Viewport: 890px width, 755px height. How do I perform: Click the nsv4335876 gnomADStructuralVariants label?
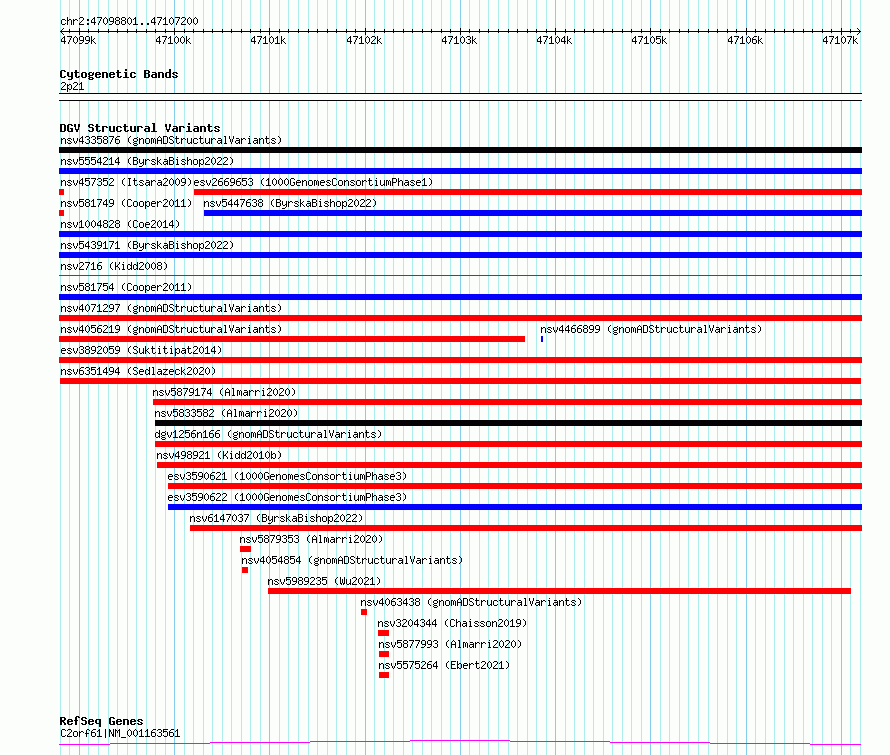point(171,140)
